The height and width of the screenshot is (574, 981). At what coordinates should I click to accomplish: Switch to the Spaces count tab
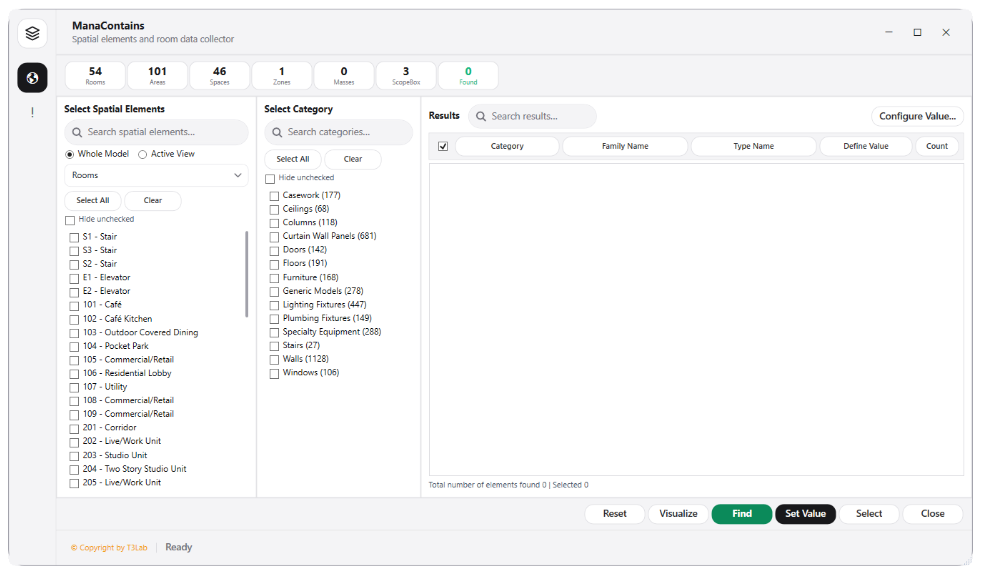[220, 76]
